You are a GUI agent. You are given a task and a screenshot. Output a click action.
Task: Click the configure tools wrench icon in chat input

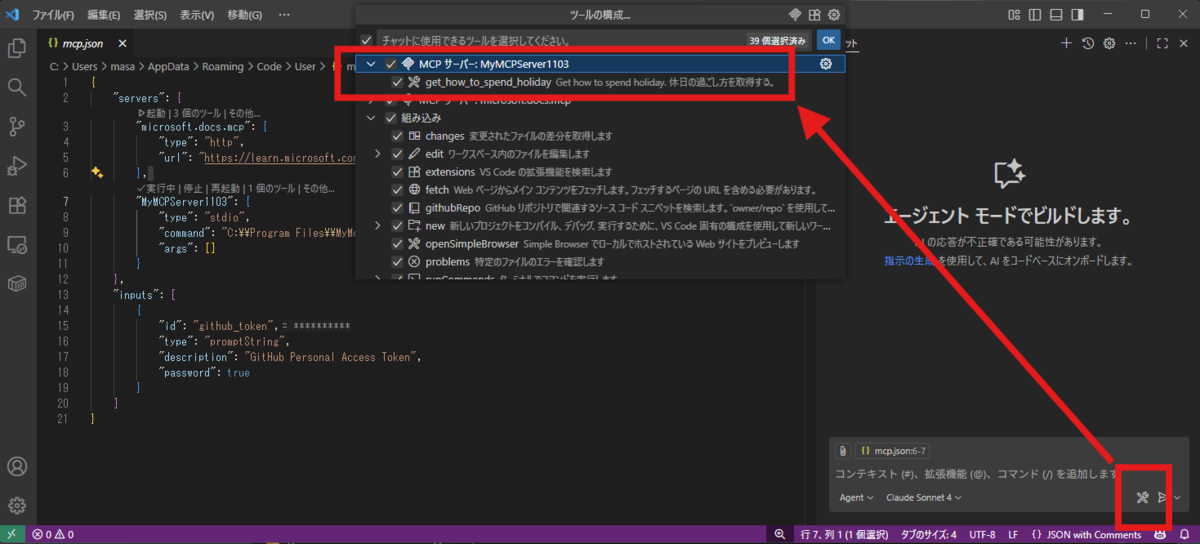pos(1143,497)
